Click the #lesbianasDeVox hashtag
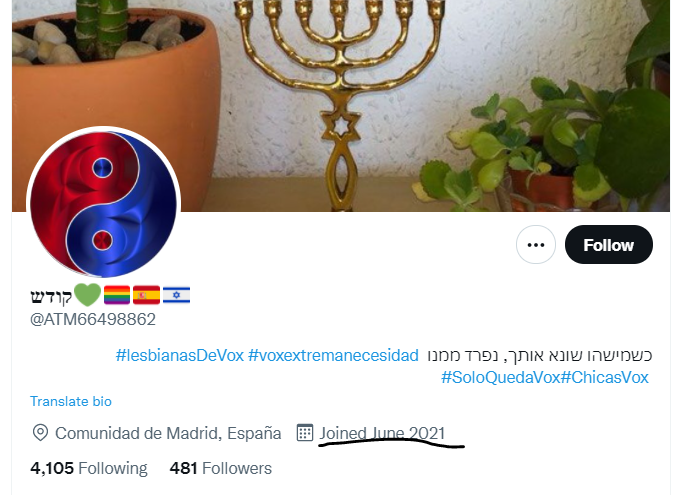The height and width of the screenshot is (495, 676). click(x=180, y=356)
